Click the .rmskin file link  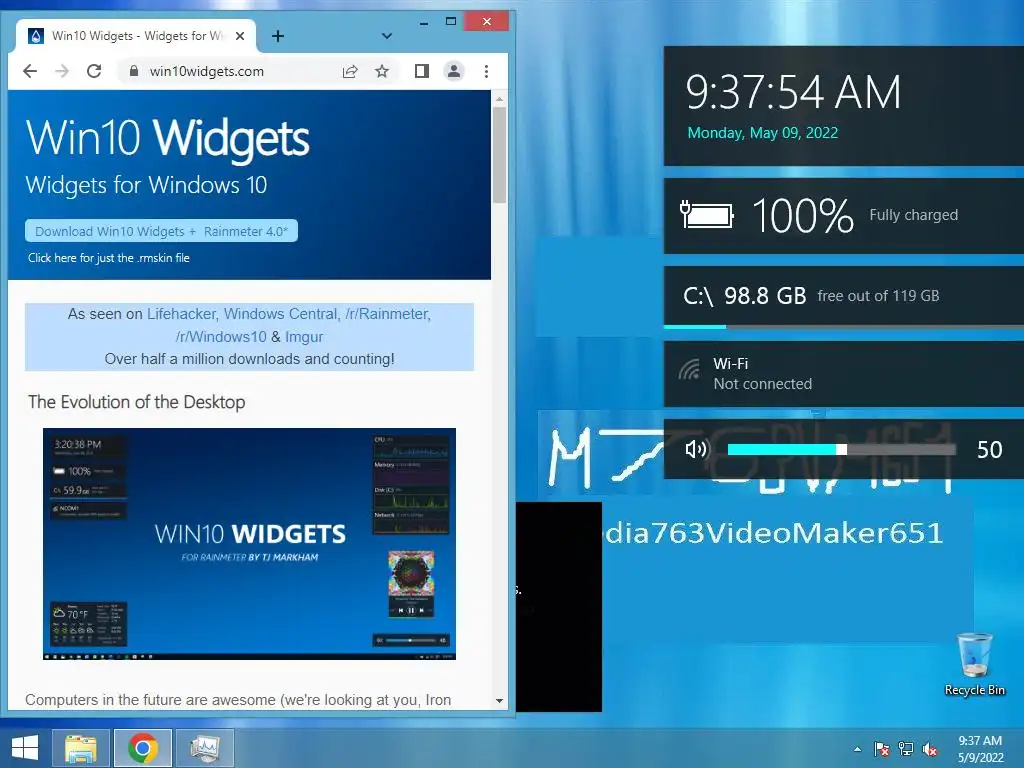pos(108,258)
